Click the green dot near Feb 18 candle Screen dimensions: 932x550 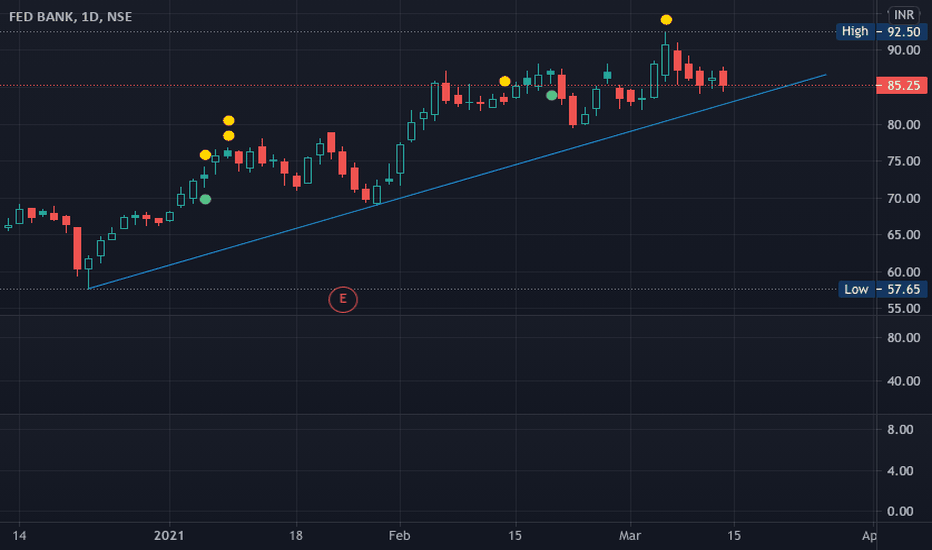point(552,95)
